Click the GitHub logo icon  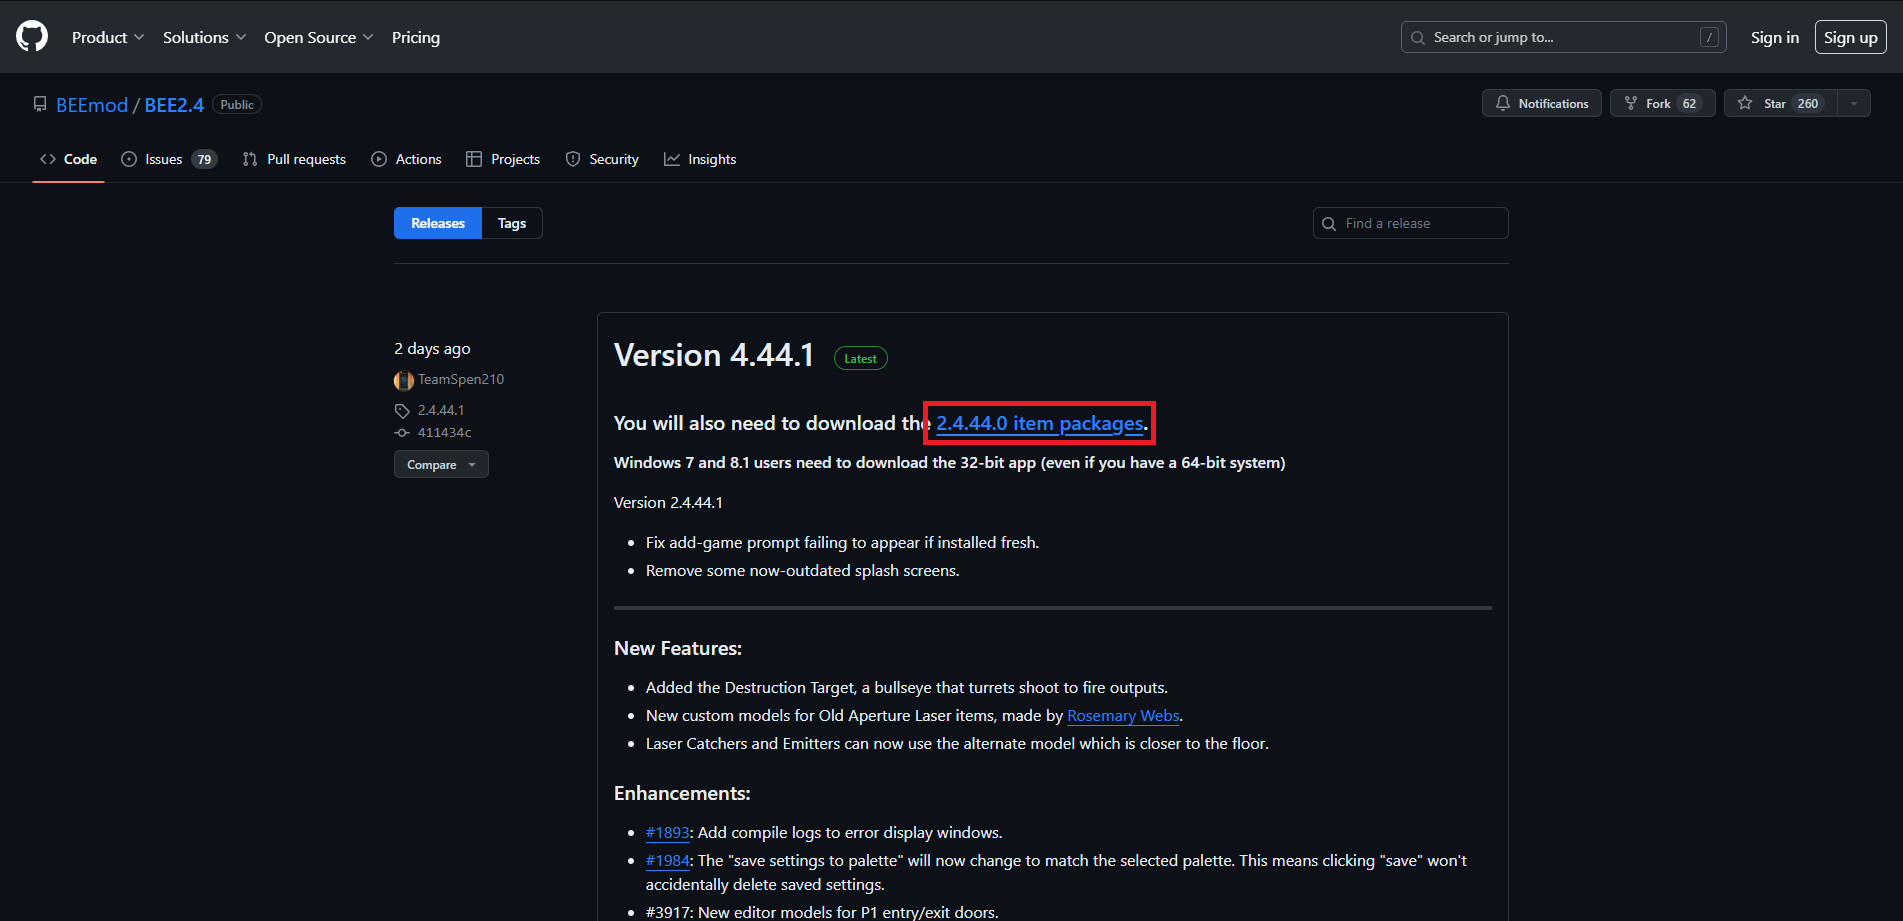32,37
